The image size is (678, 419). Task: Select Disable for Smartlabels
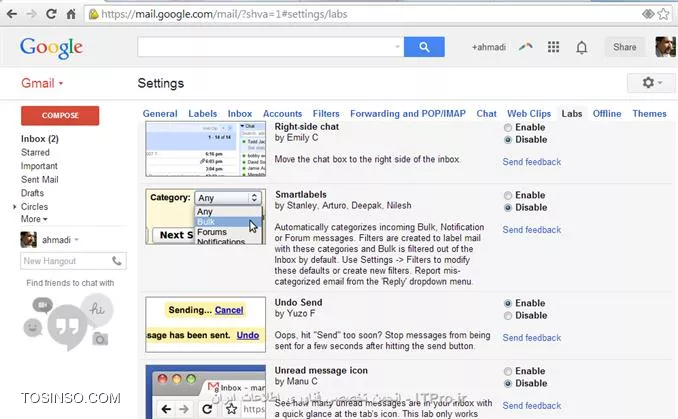(x=508, y=208)
